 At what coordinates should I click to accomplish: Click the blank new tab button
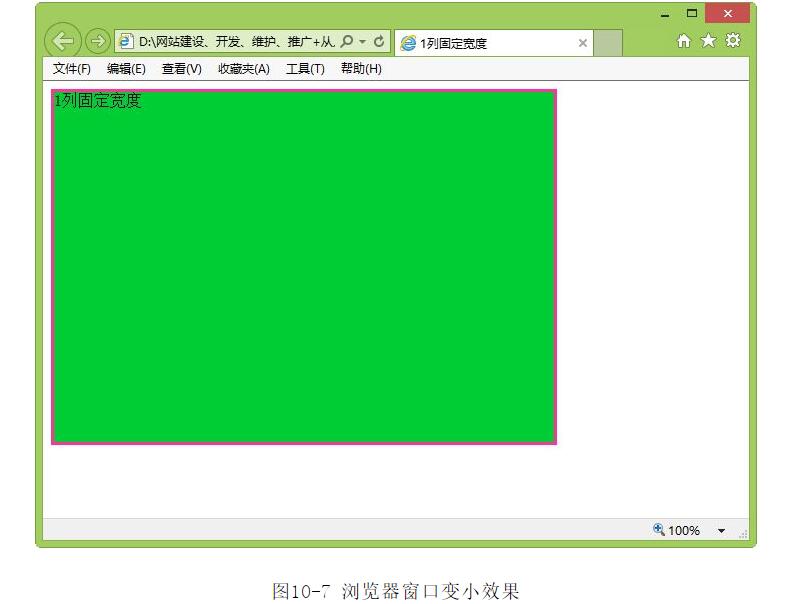608,43
